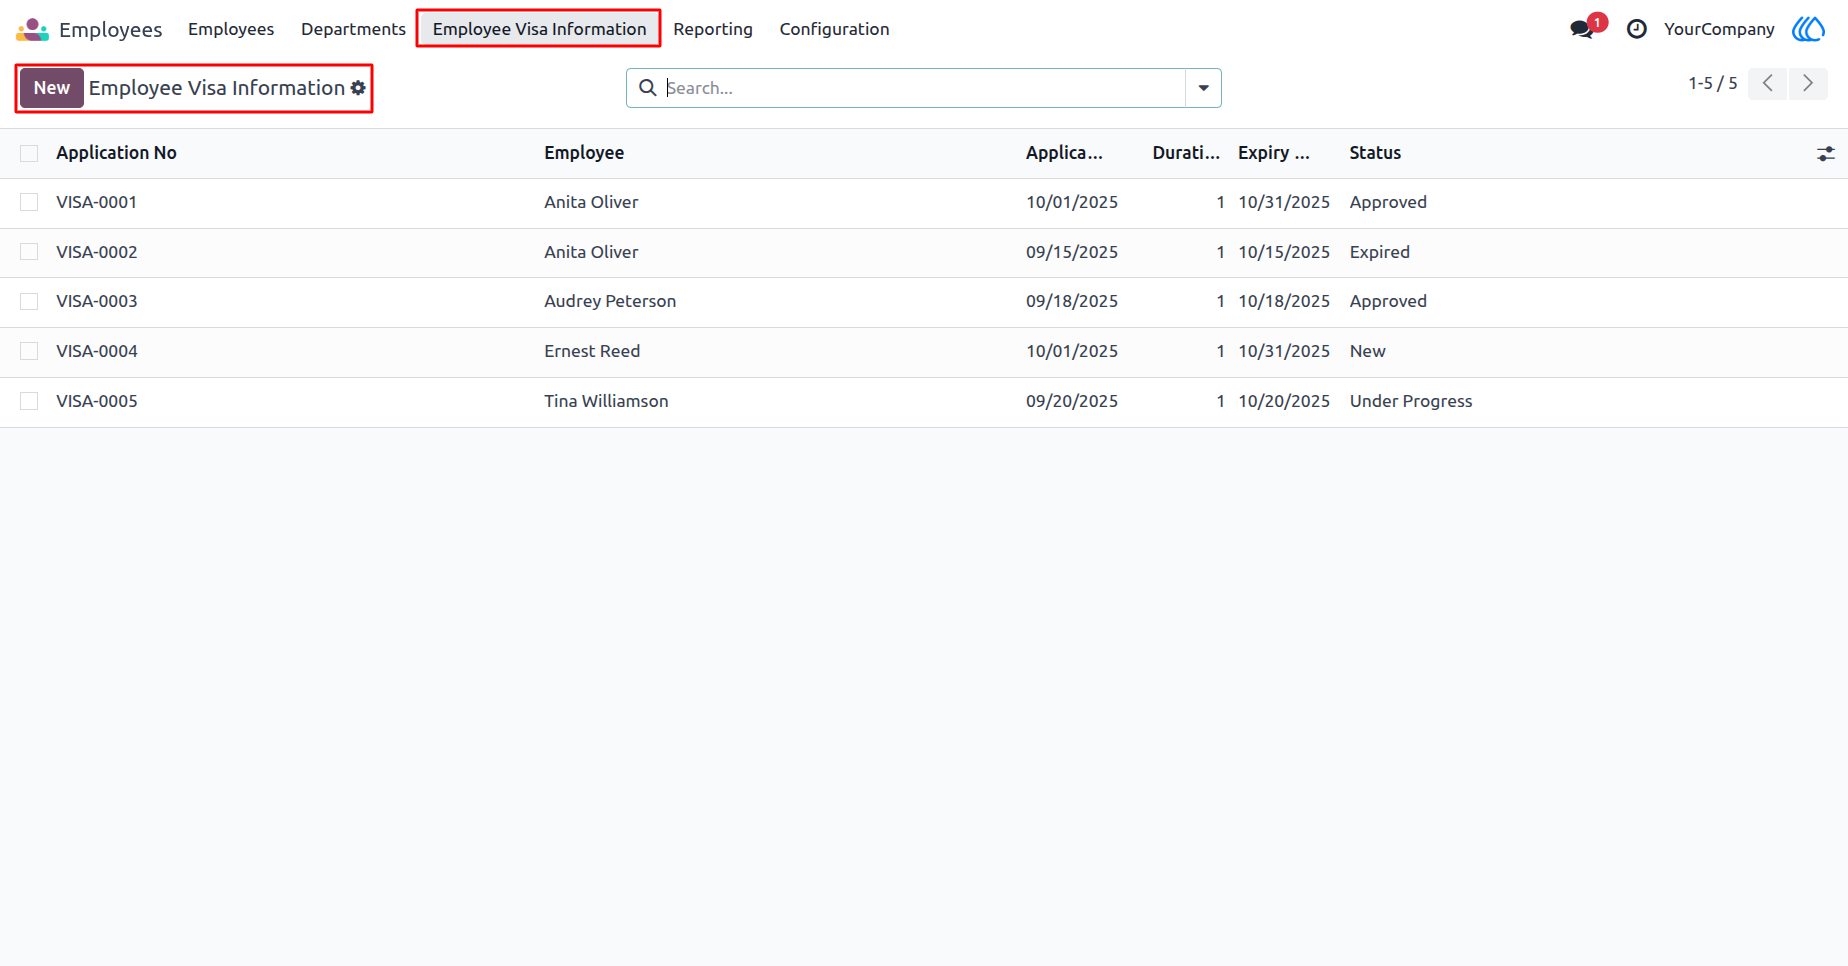
Task: Sort by Employee column header
Action: [x=584, y=153]
